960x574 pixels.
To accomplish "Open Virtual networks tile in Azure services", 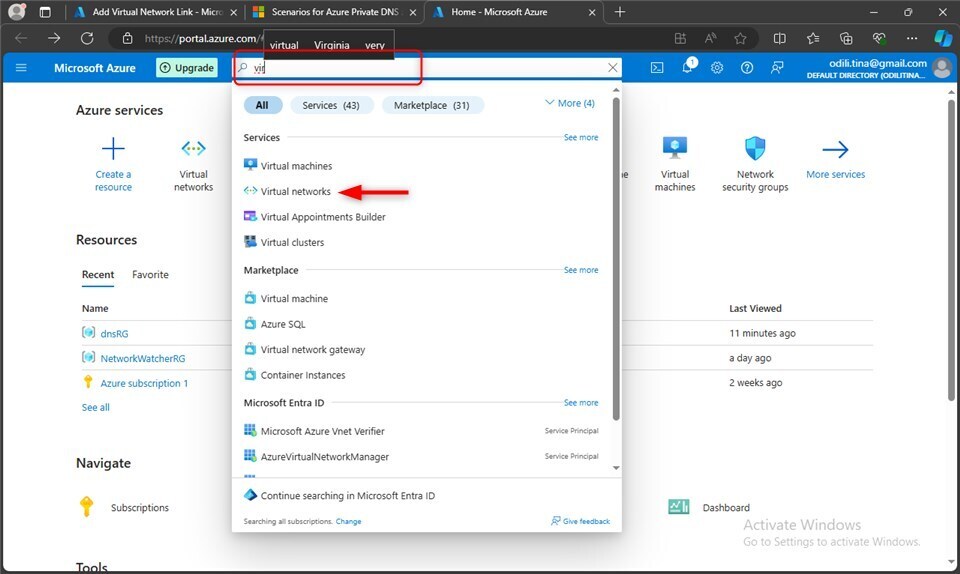I will 193,164.
